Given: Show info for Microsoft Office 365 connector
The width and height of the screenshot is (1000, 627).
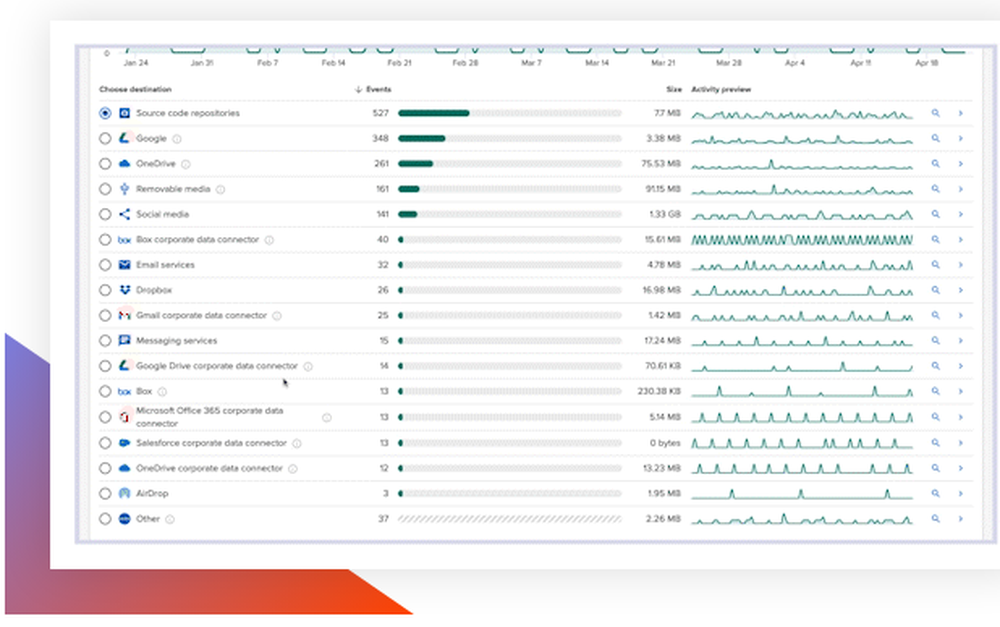Looking at the screenshot, I should [327, 418].
